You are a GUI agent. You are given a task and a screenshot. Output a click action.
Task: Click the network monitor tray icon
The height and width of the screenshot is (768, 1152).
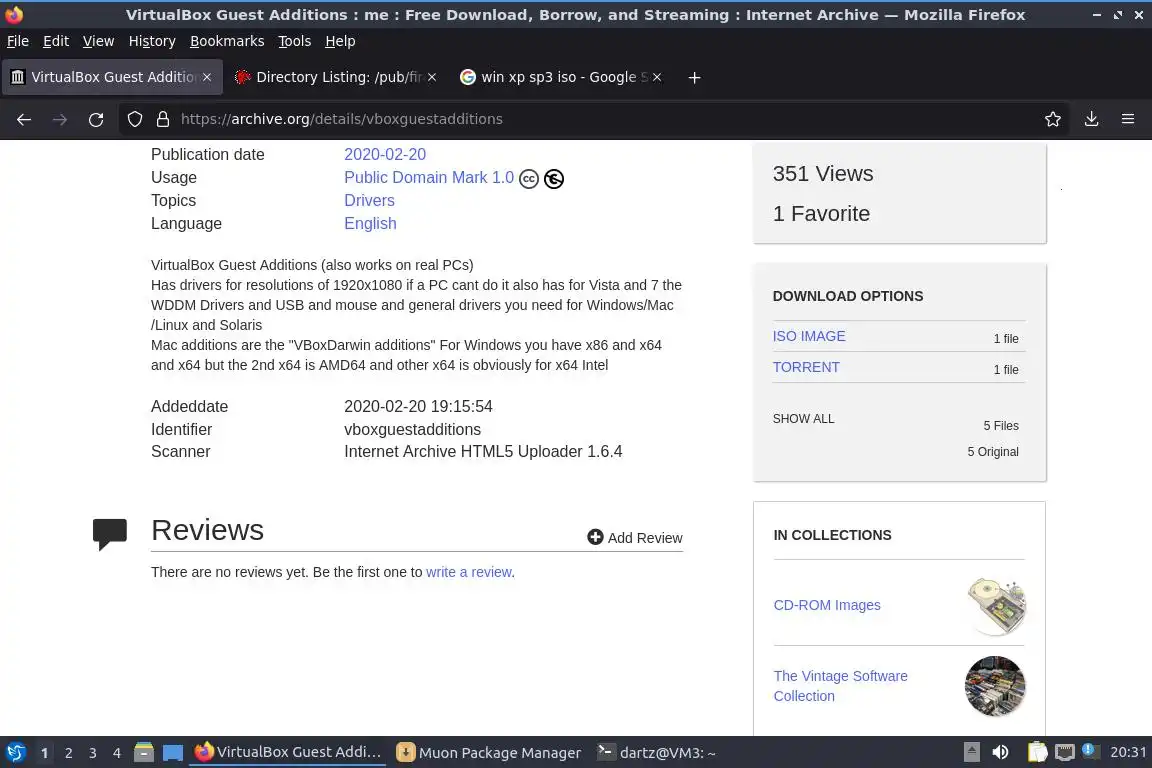(1065, 752)
